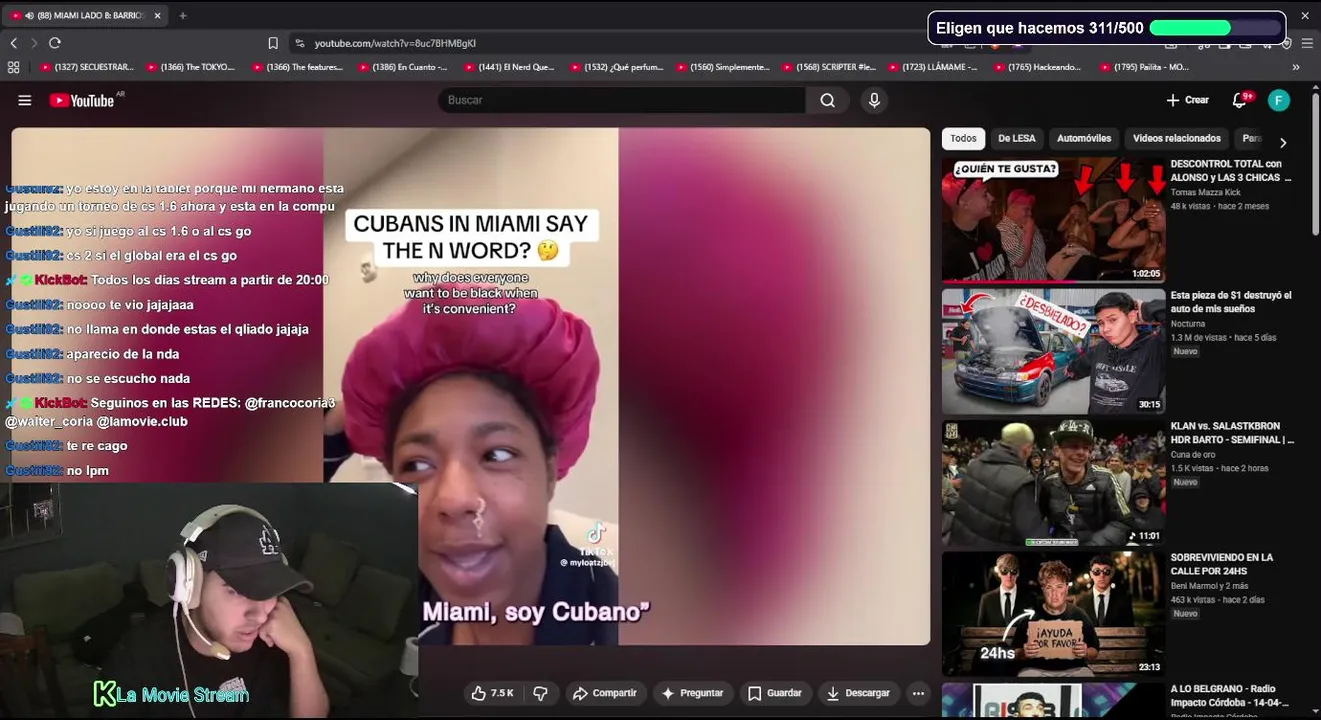Click the Descargar button

point(858,693)
